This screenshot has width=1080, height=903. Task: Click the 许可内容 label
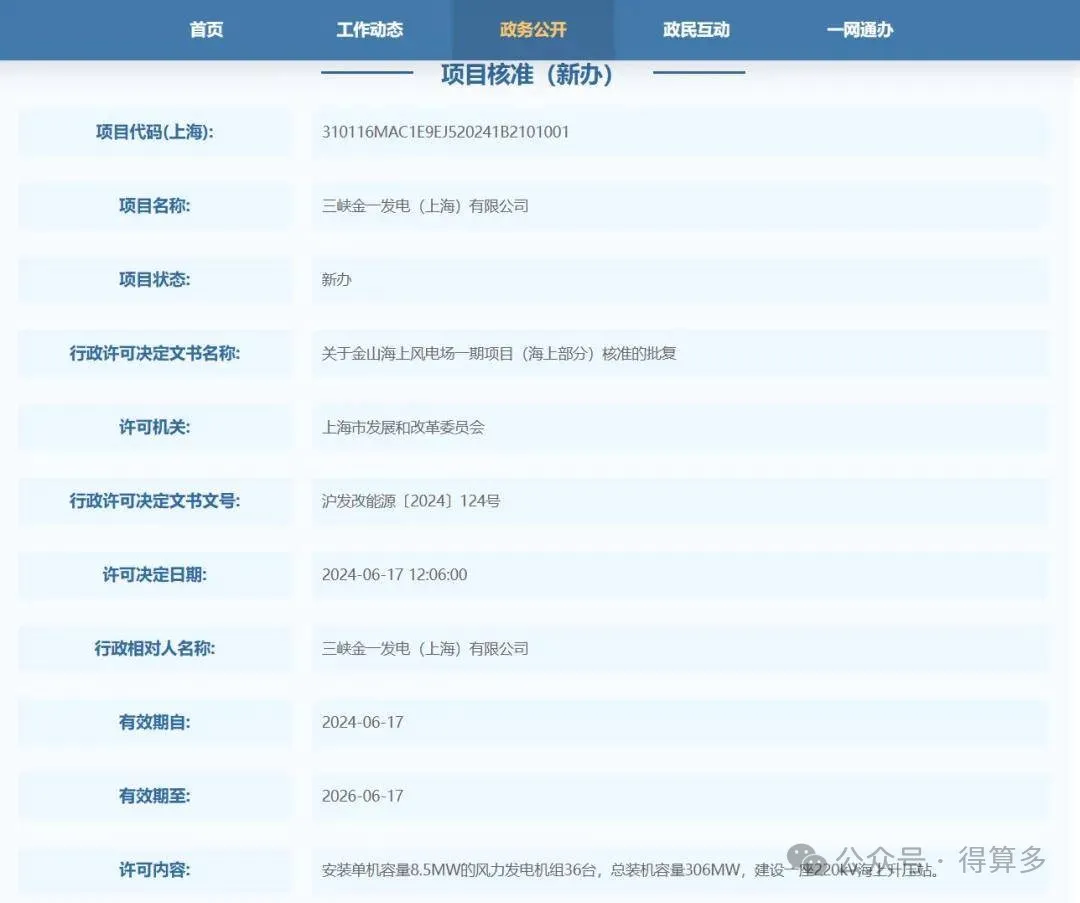(x=154, y=869)
